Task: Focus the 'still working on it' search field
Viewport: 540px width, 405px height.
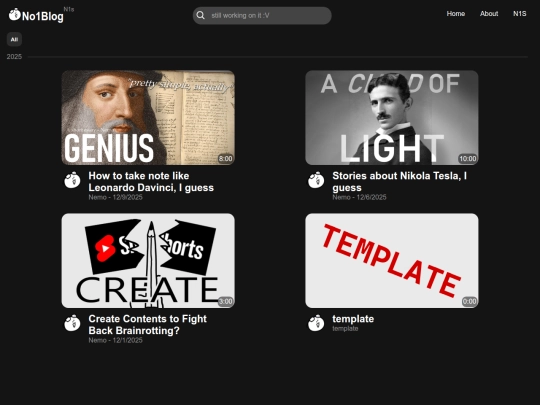Action: coord(262,15)
